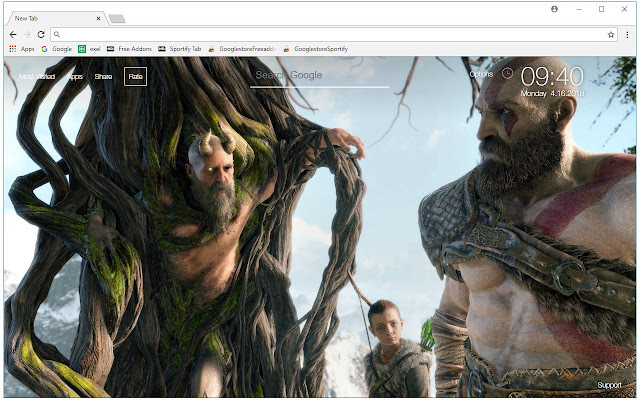Click the forward navigation arrow

[27, 35]
